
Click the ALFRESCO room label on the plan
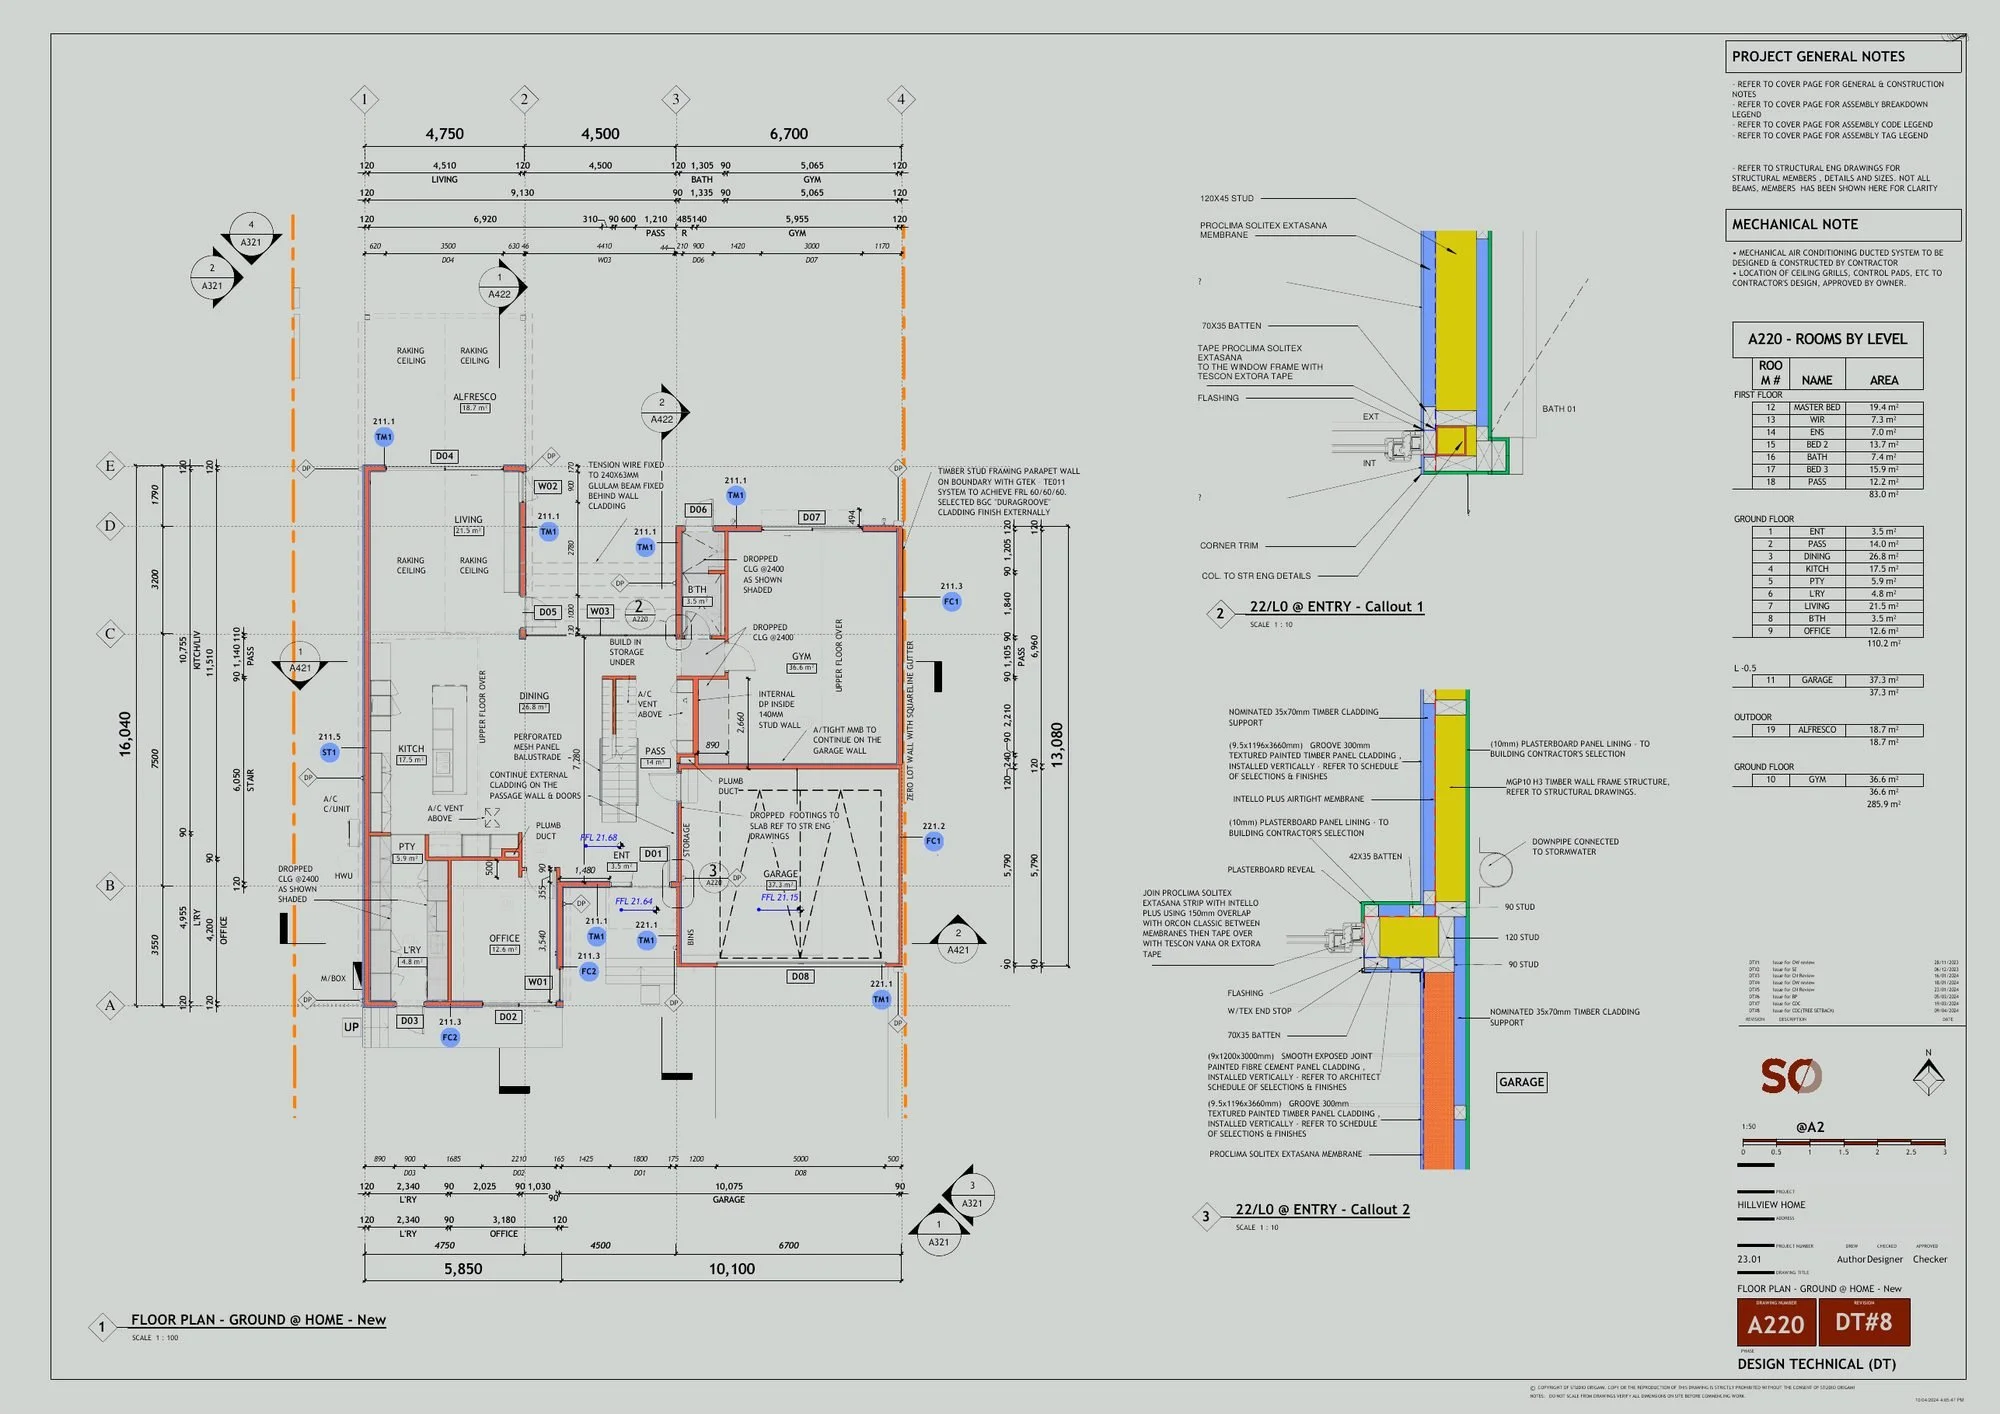pyautogui.click(x=474, y=397)
